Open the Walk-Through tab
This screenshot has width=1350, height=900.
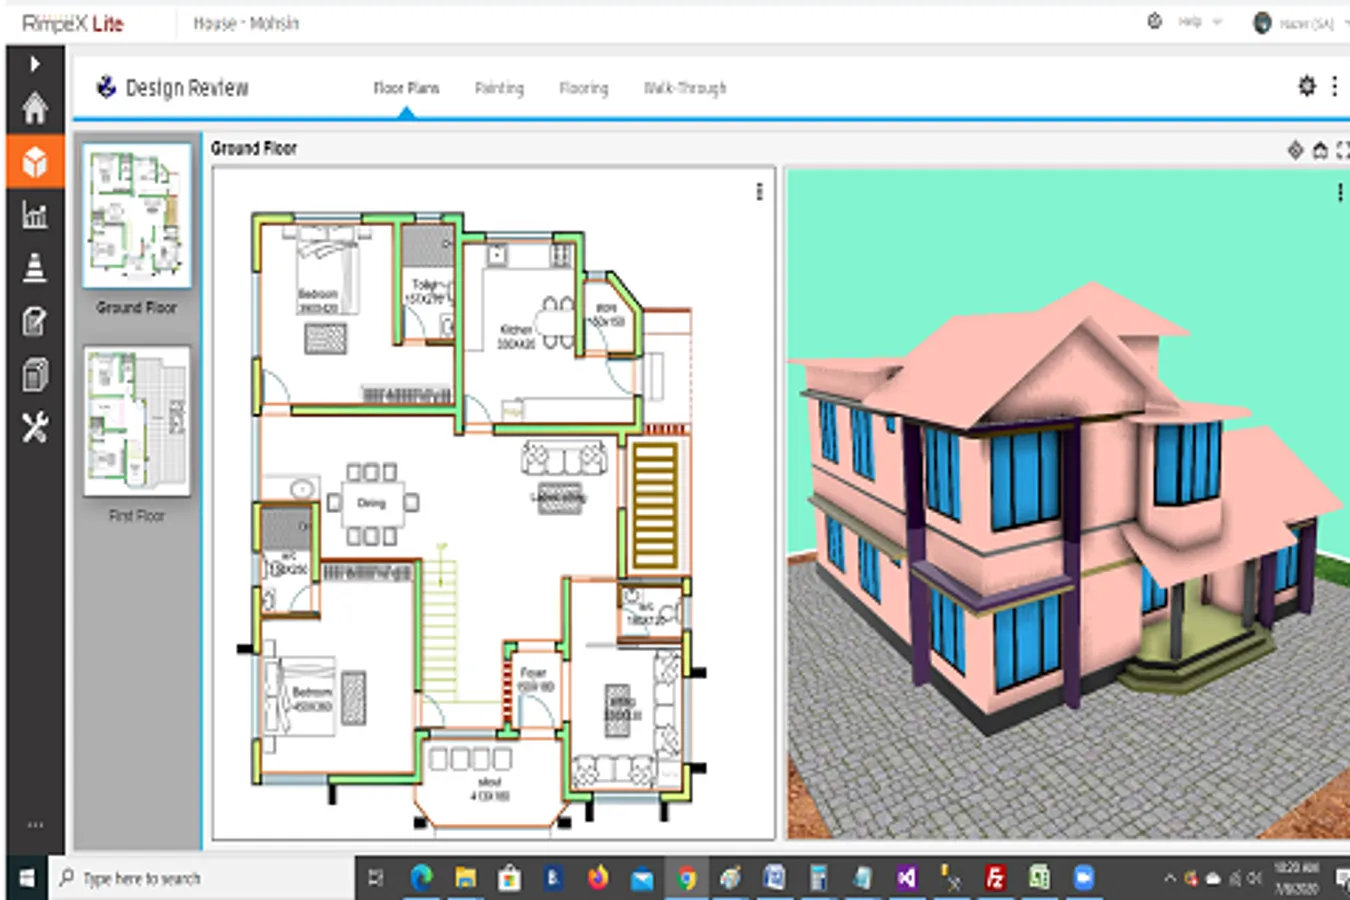[x=685, y=88]
